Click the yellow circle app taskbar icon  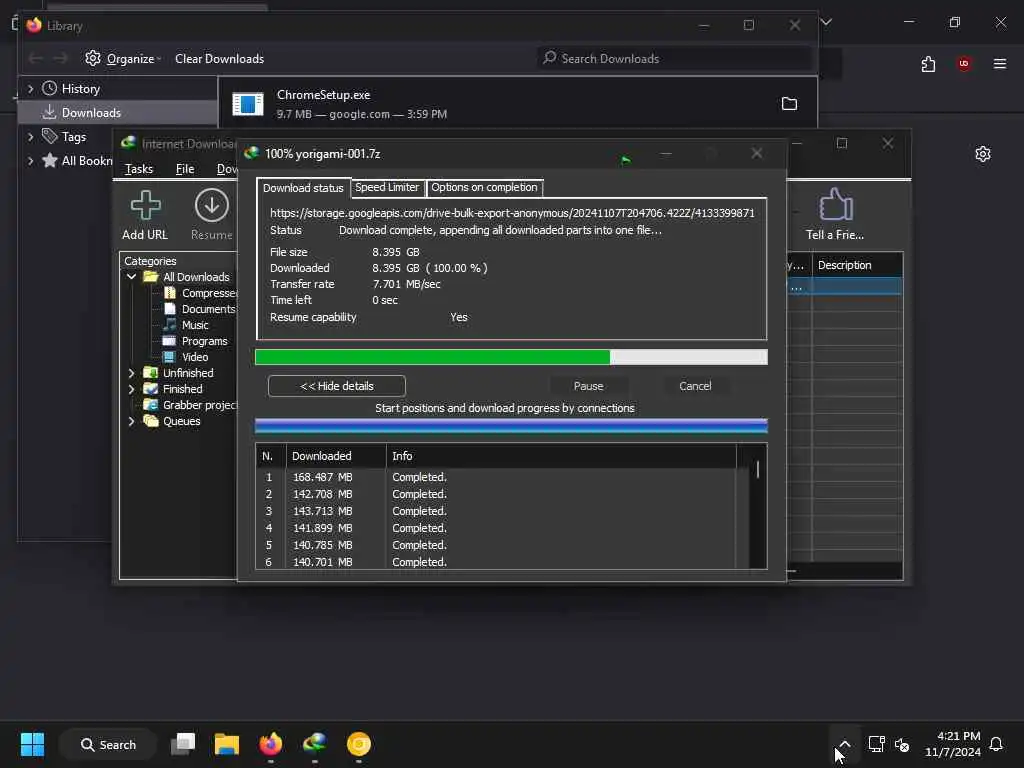pyautogui.click(x=359, y=744)
